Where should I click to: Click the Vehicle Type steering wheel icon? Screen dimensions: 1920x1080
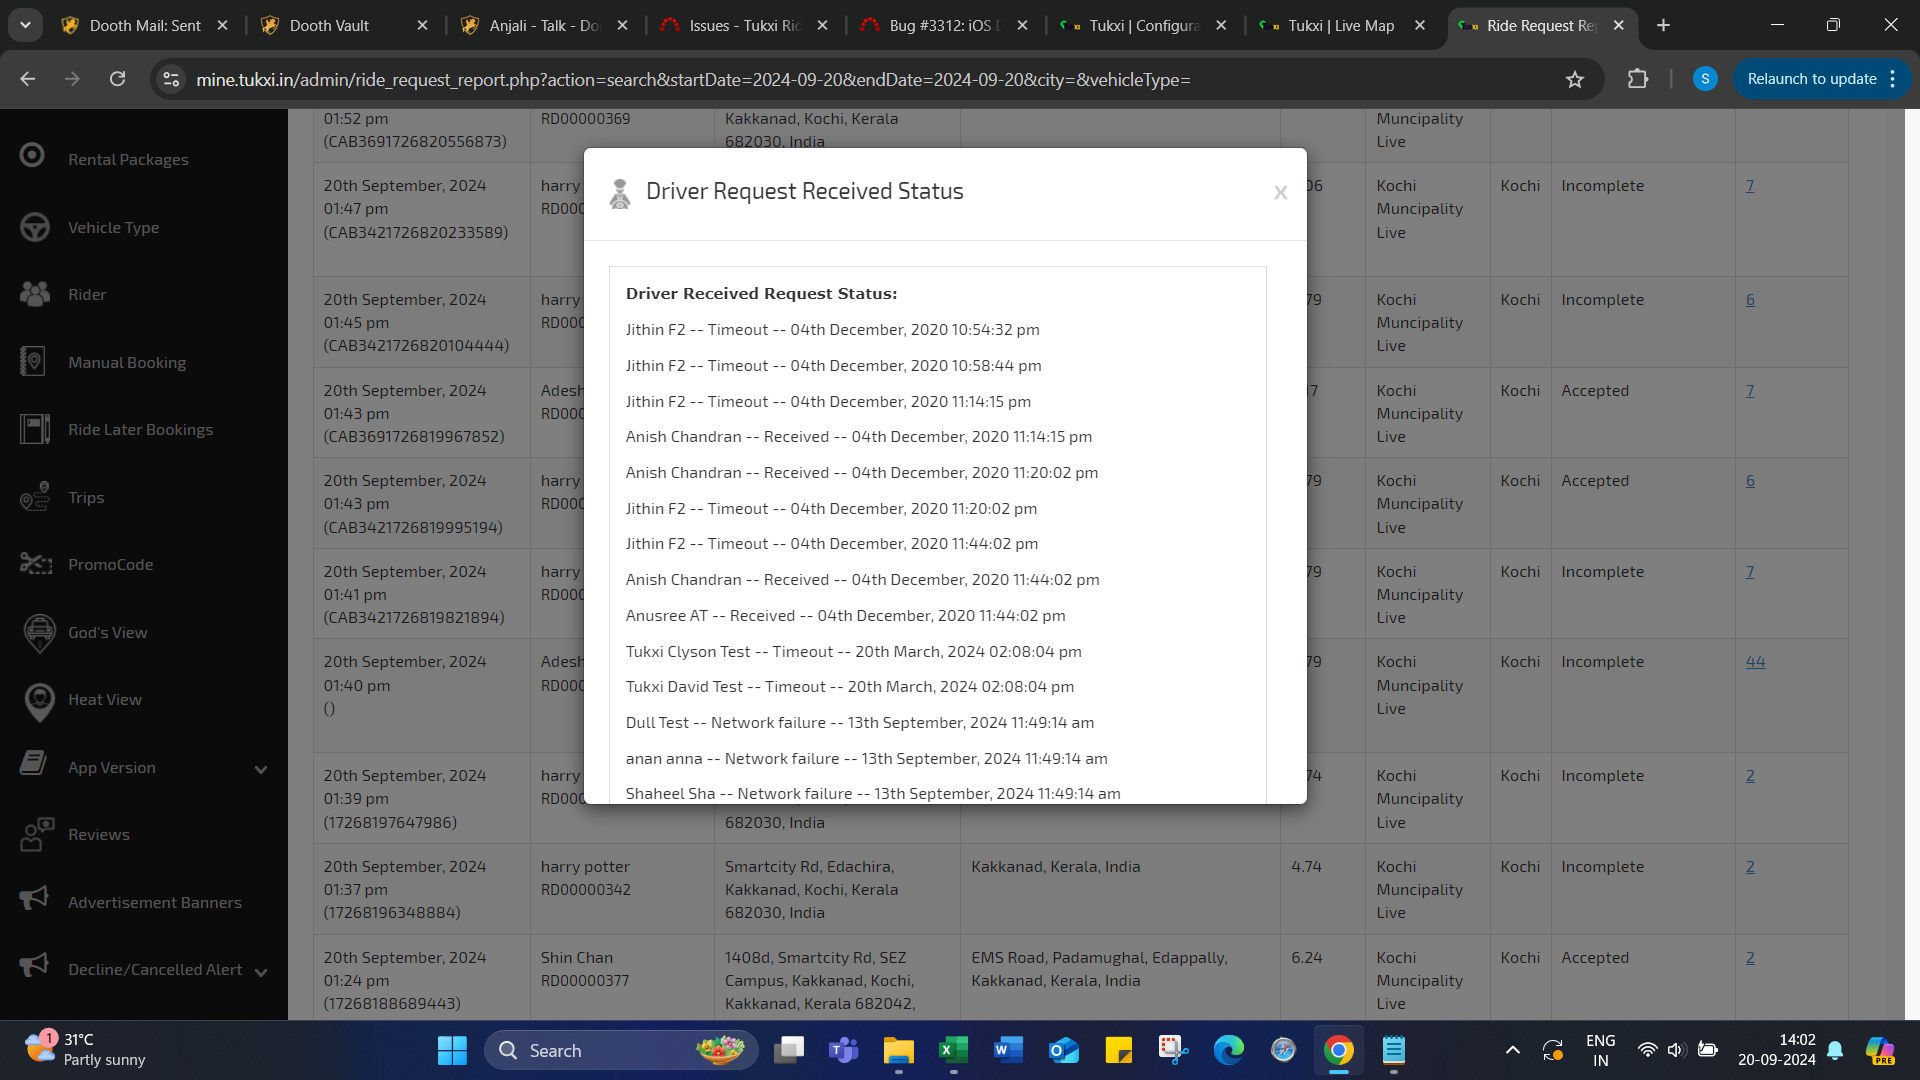click(35, 227)
